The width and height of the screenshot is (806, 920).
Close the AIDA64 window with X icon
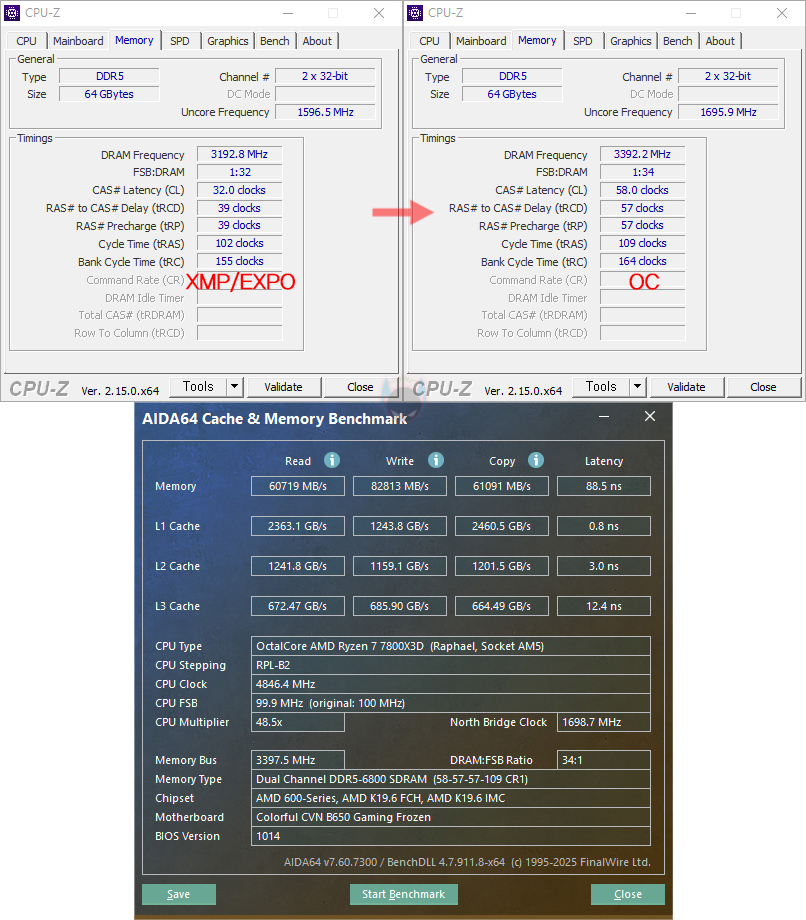(650, 416)
